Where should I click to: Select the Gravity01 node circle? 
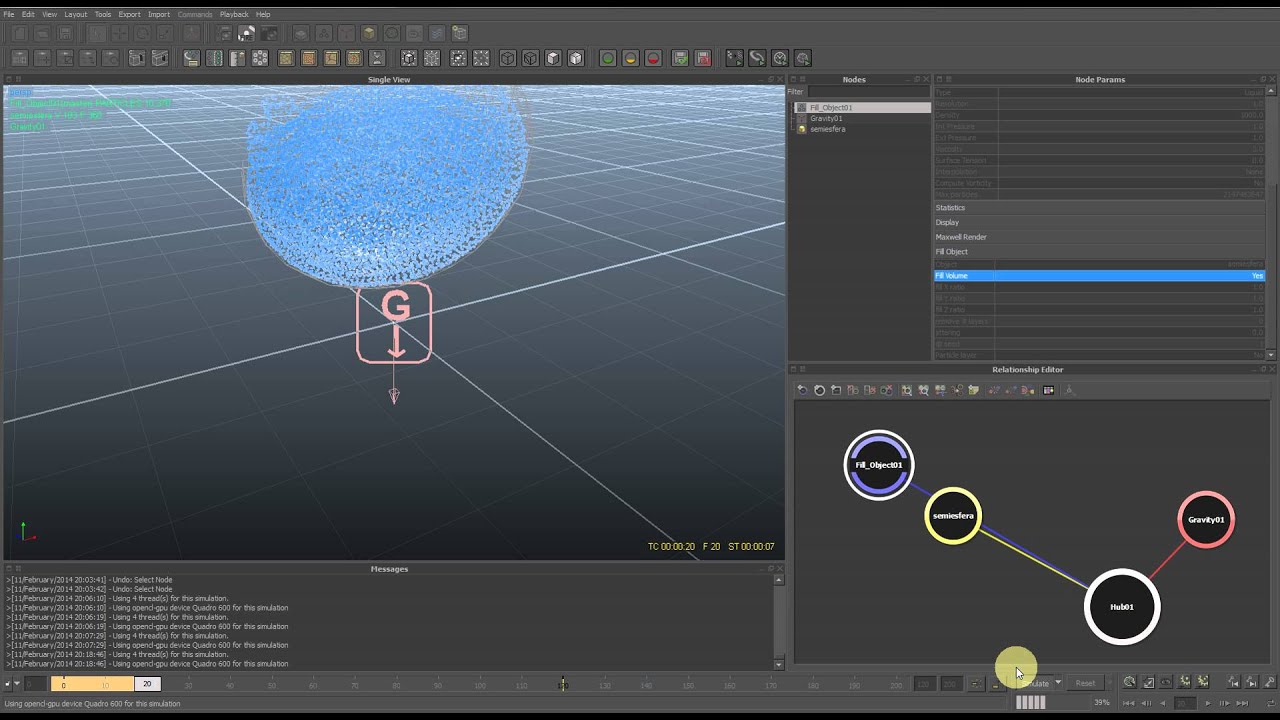1206,520
